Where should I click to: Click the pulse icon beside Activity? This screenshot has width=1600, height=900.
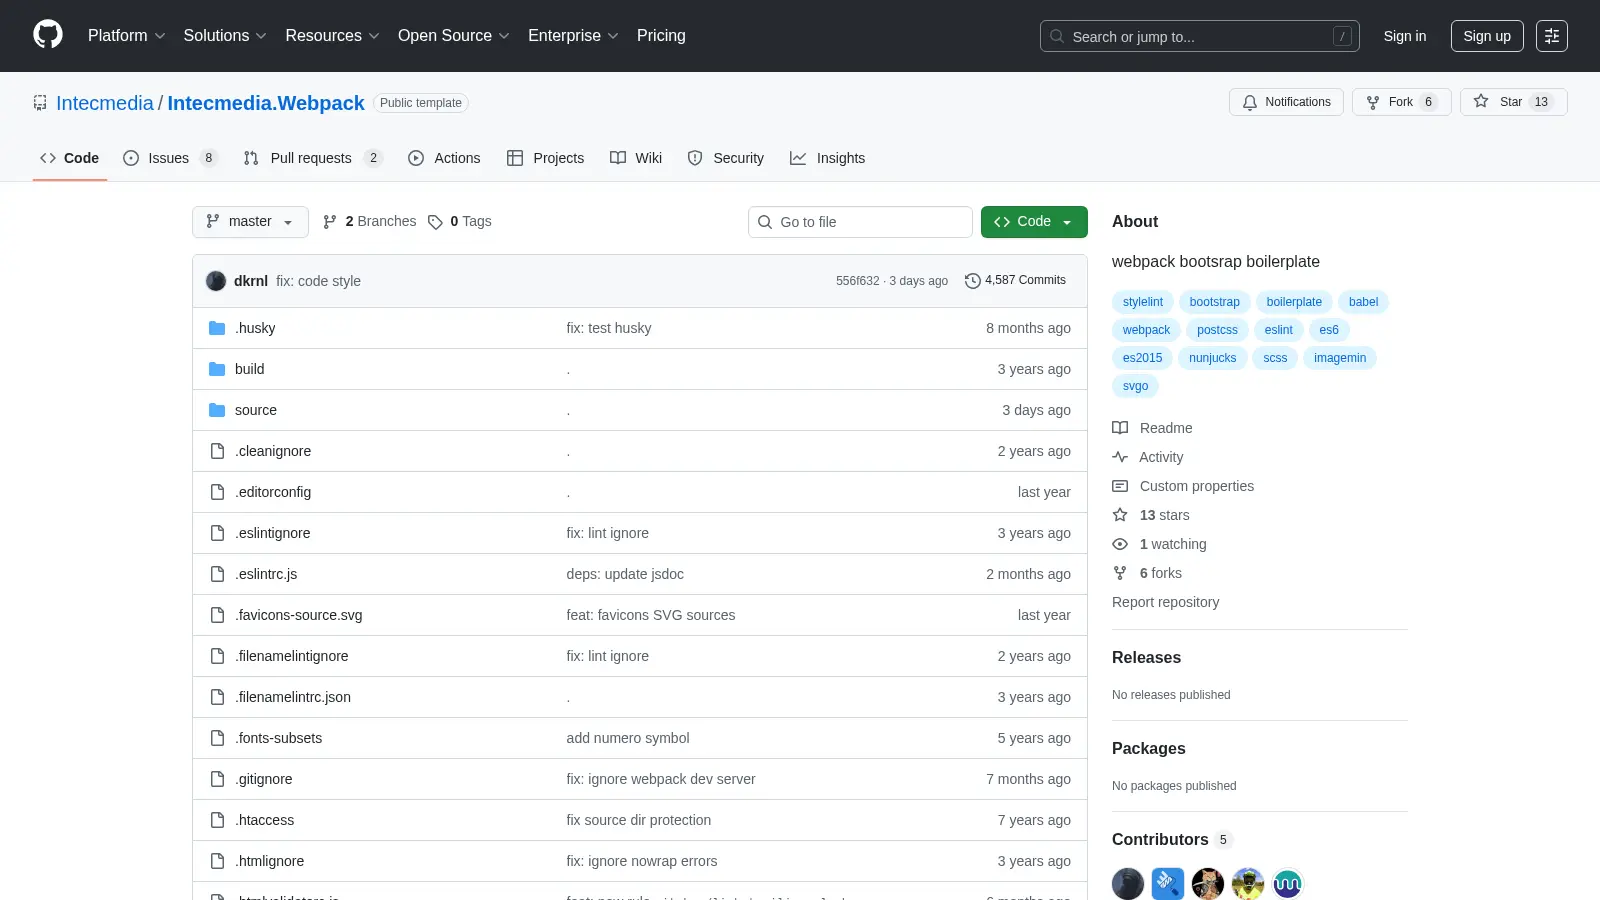point(1120,457)
